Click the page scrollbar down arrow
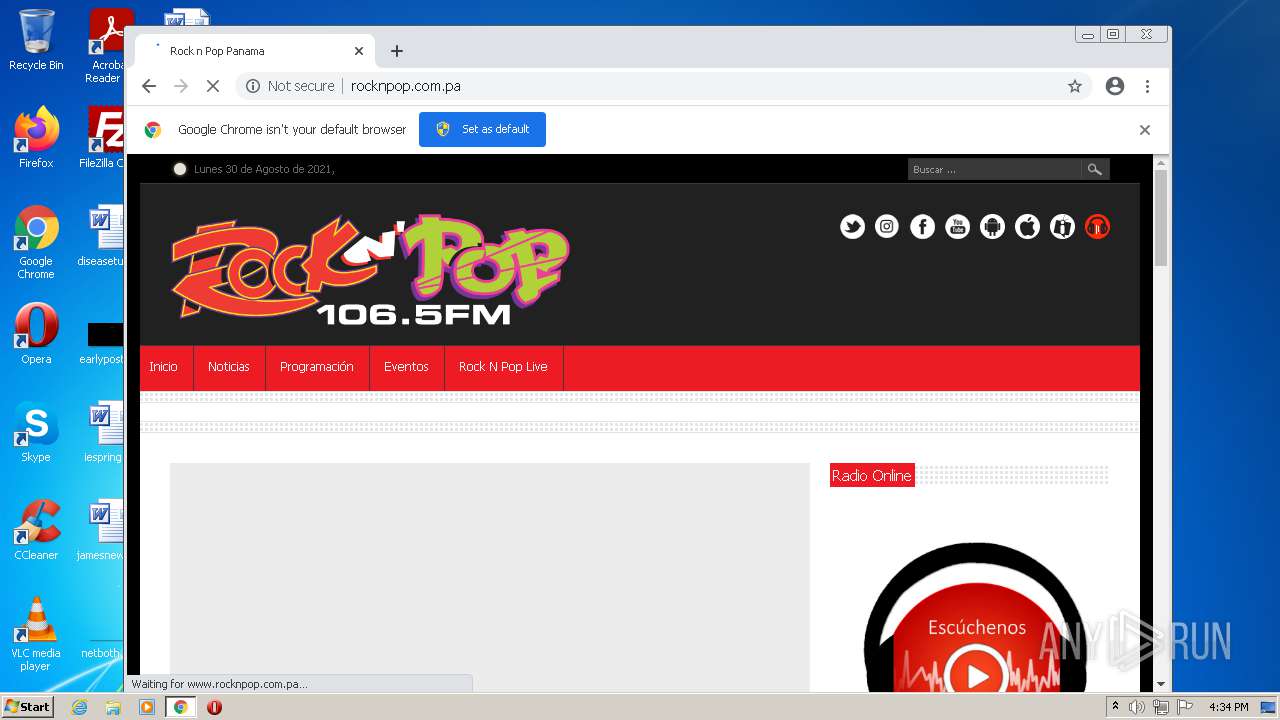The width and height of the screenshot is (1280, 720). (1161, 684)
